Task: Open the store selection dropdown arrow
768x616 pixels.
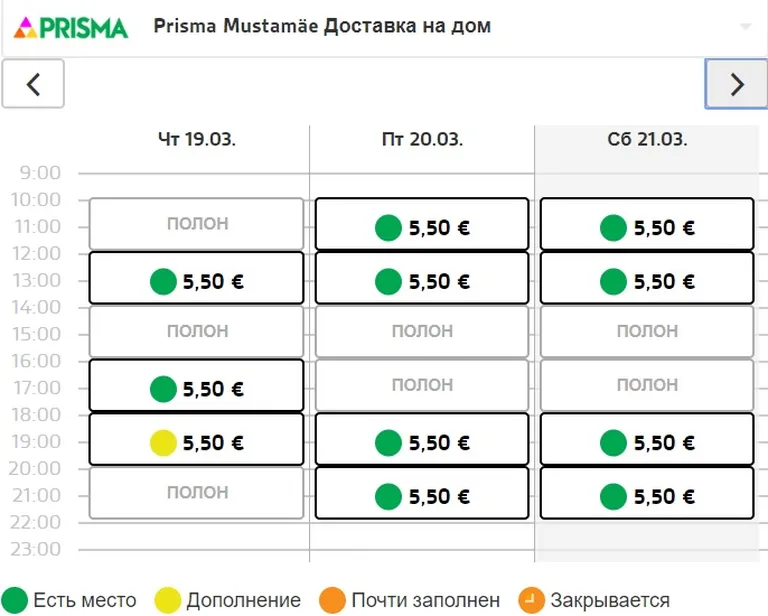Action: [x=745, y=27]
